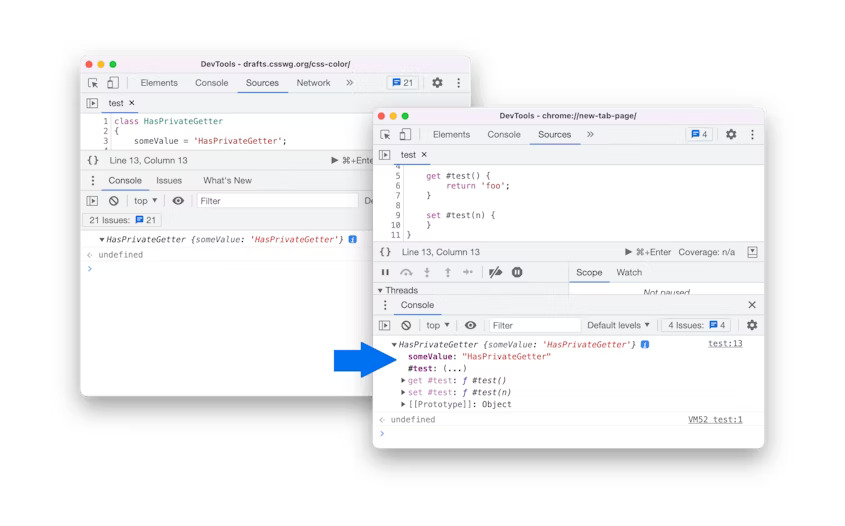Step out of current function icon
This screenshot has width=845, height=526.
click(x=447, y=273)
